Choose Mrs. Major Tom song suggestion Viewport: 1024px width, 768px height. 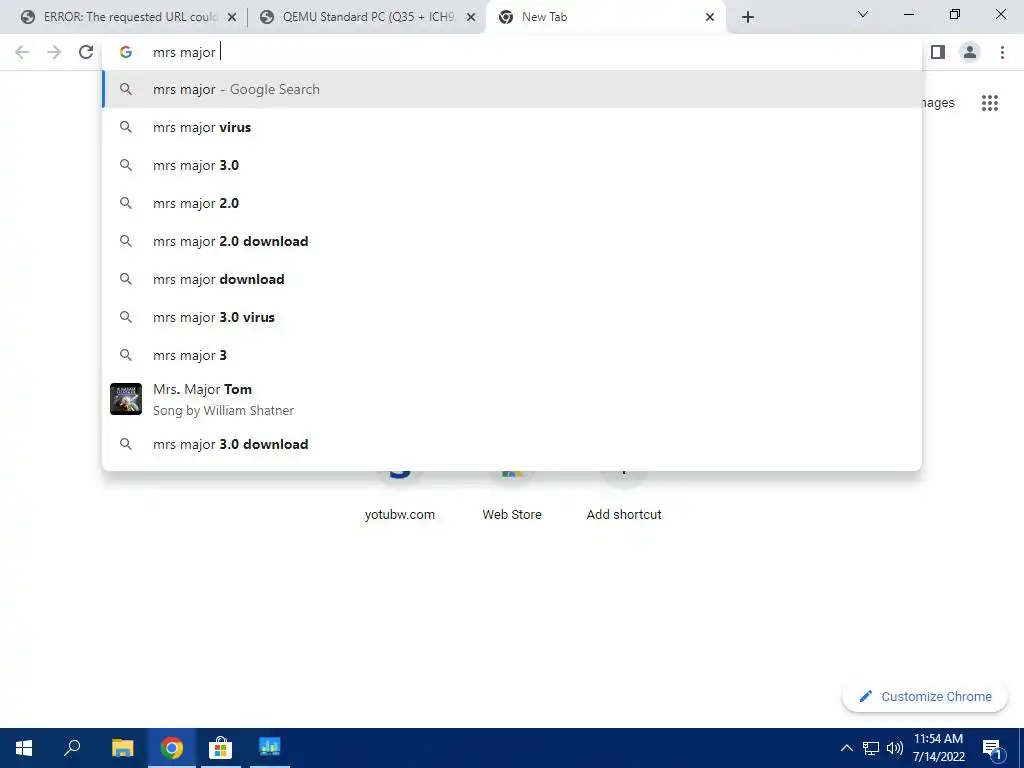(512, 399)
